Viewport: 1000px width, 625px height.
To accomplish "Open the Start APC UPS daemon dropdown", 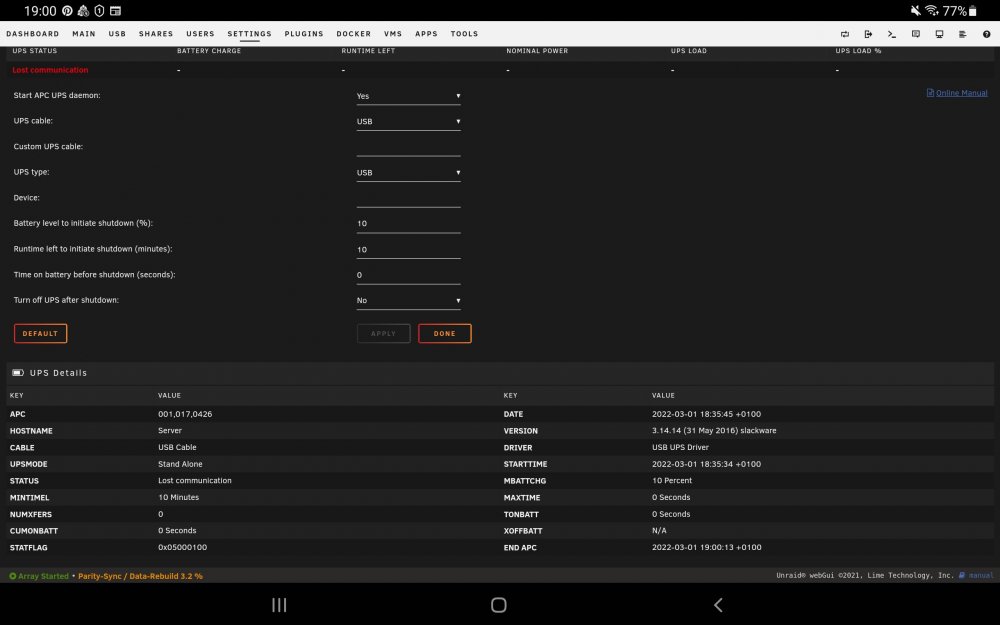I will click(408, 96).
